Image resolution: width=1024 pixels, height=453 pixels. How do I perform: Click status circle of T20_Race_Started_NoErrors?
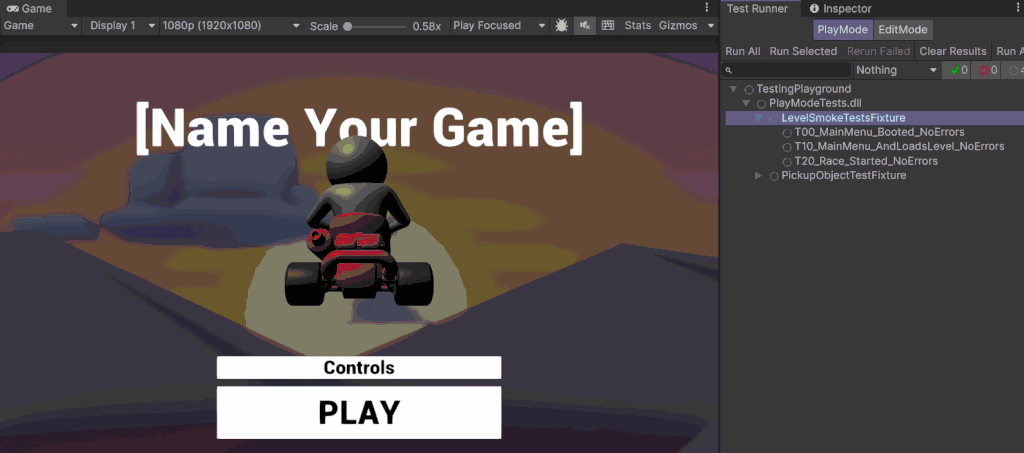click(787, 161)
